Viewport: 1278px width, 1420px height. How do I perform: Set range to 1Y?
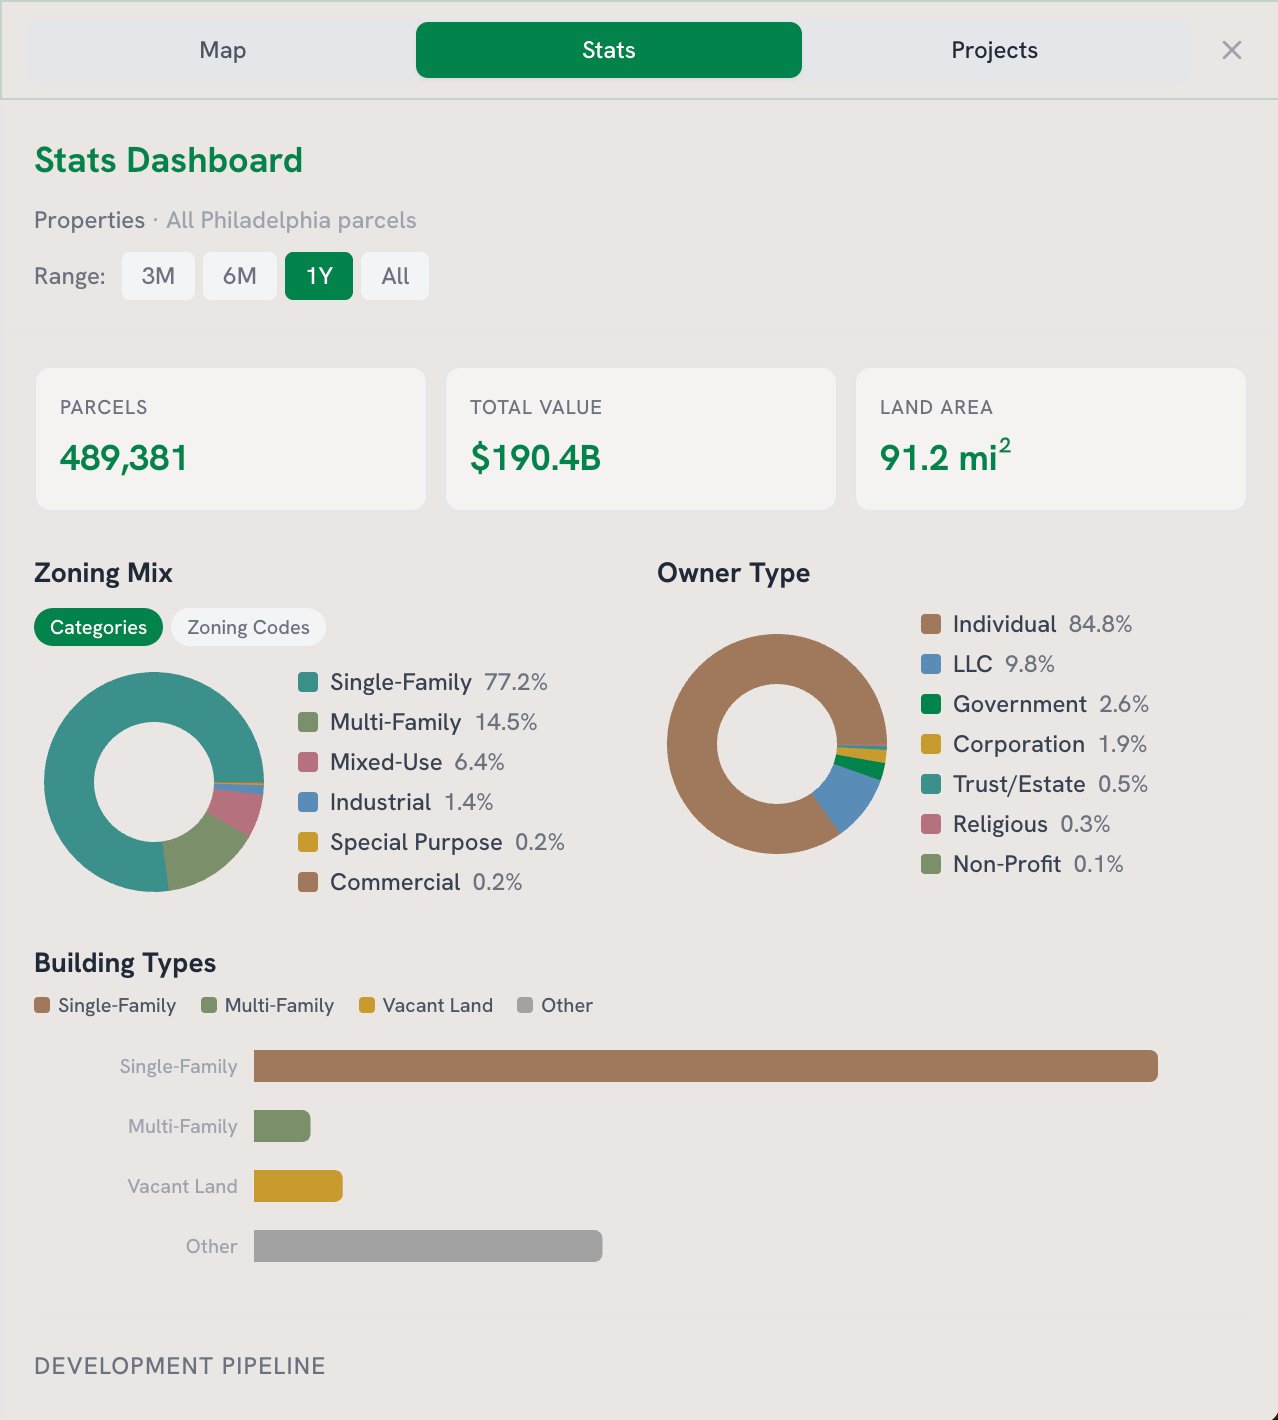[x=319, y=276]
